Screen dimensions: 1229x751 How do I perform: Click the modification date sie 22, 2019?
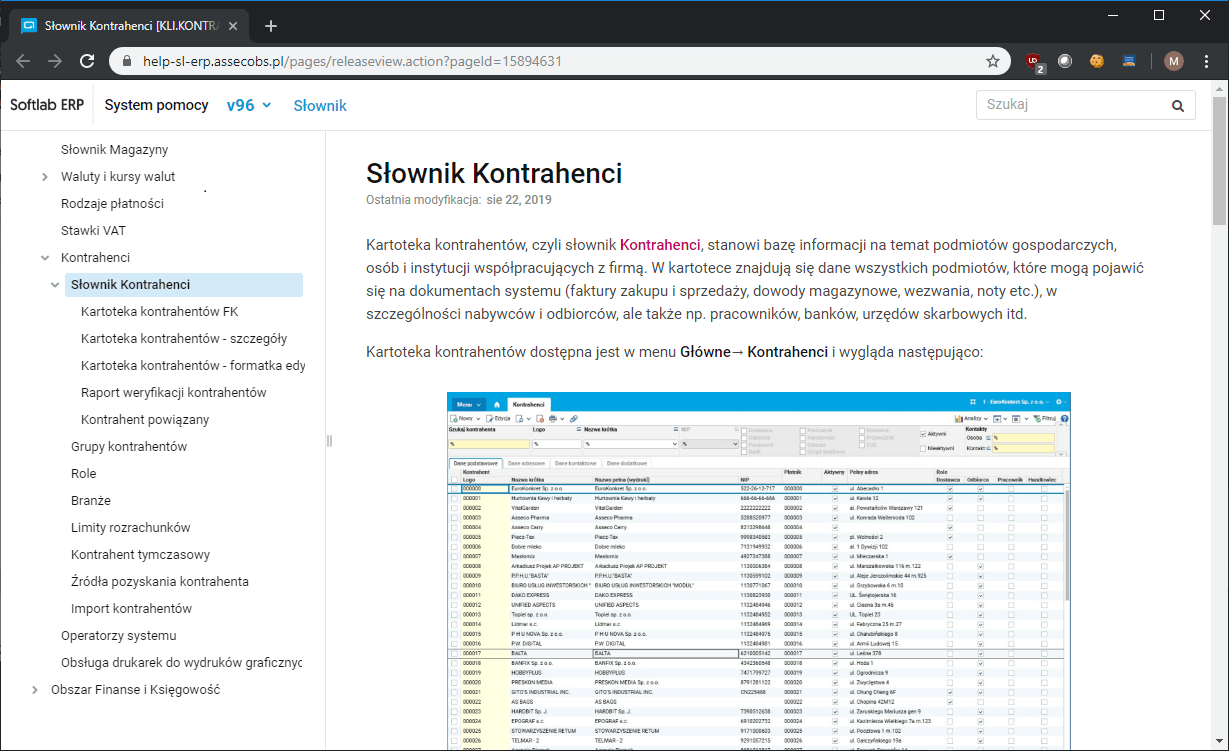pos(519,200)
